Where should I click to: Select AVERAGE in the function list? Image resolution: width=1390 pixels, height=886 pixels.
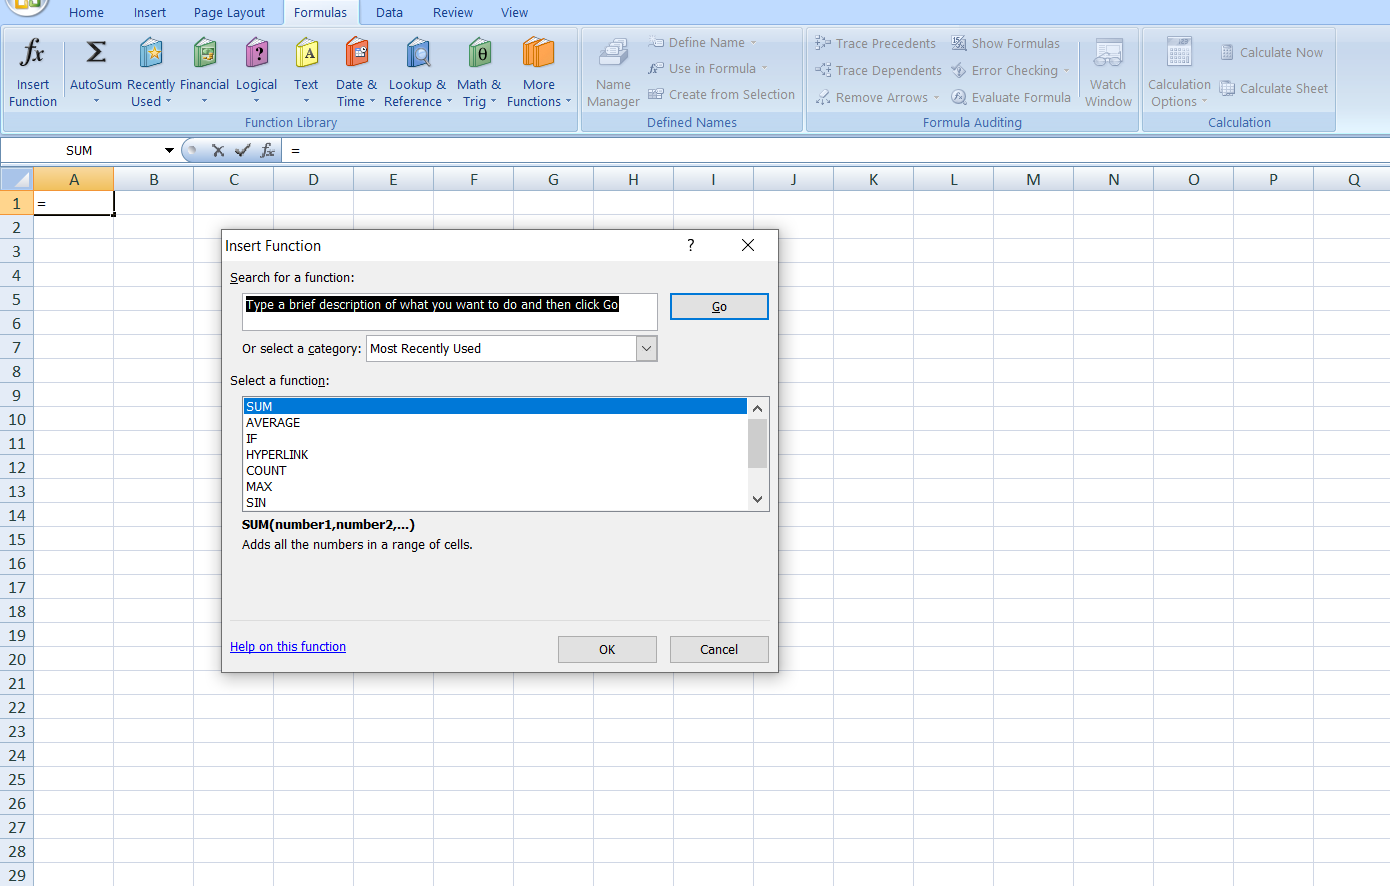(x=495, y=422)
